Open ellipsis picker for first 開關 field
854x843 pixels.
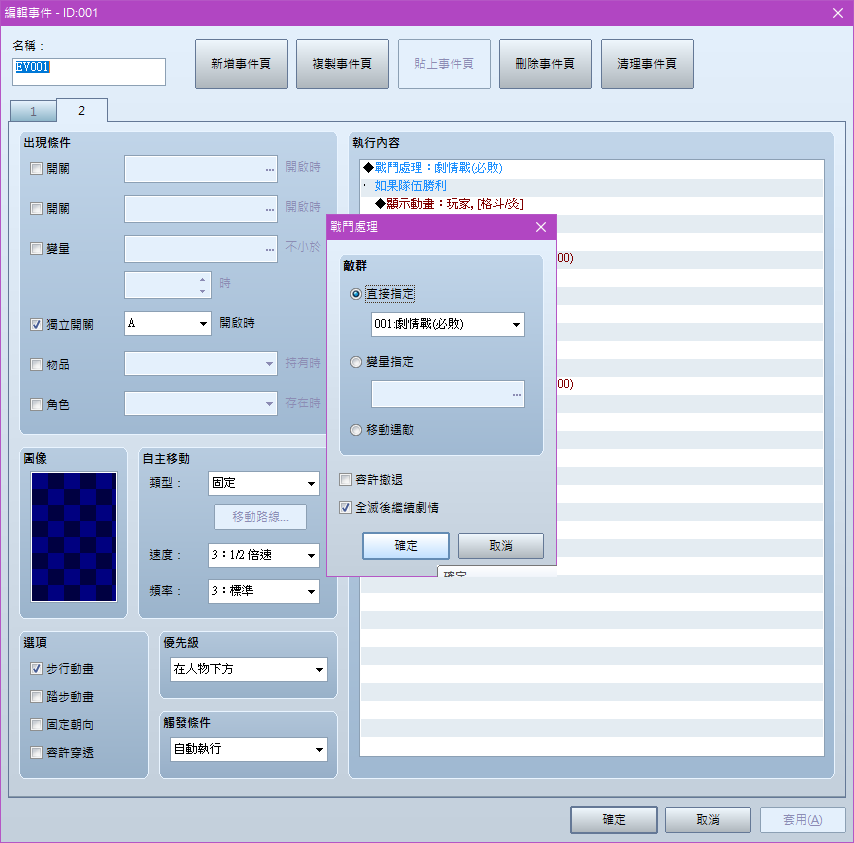coord(270,169)
